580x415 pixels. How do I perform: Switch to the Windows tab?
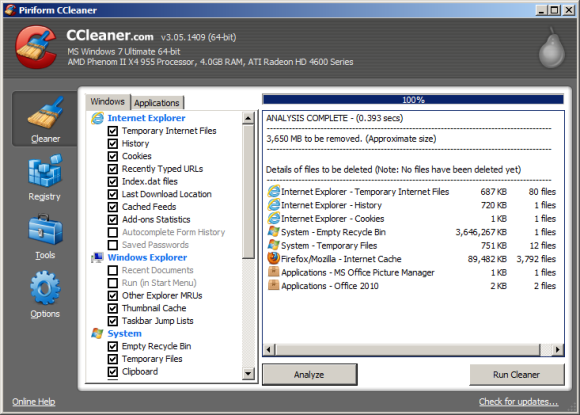108,101
